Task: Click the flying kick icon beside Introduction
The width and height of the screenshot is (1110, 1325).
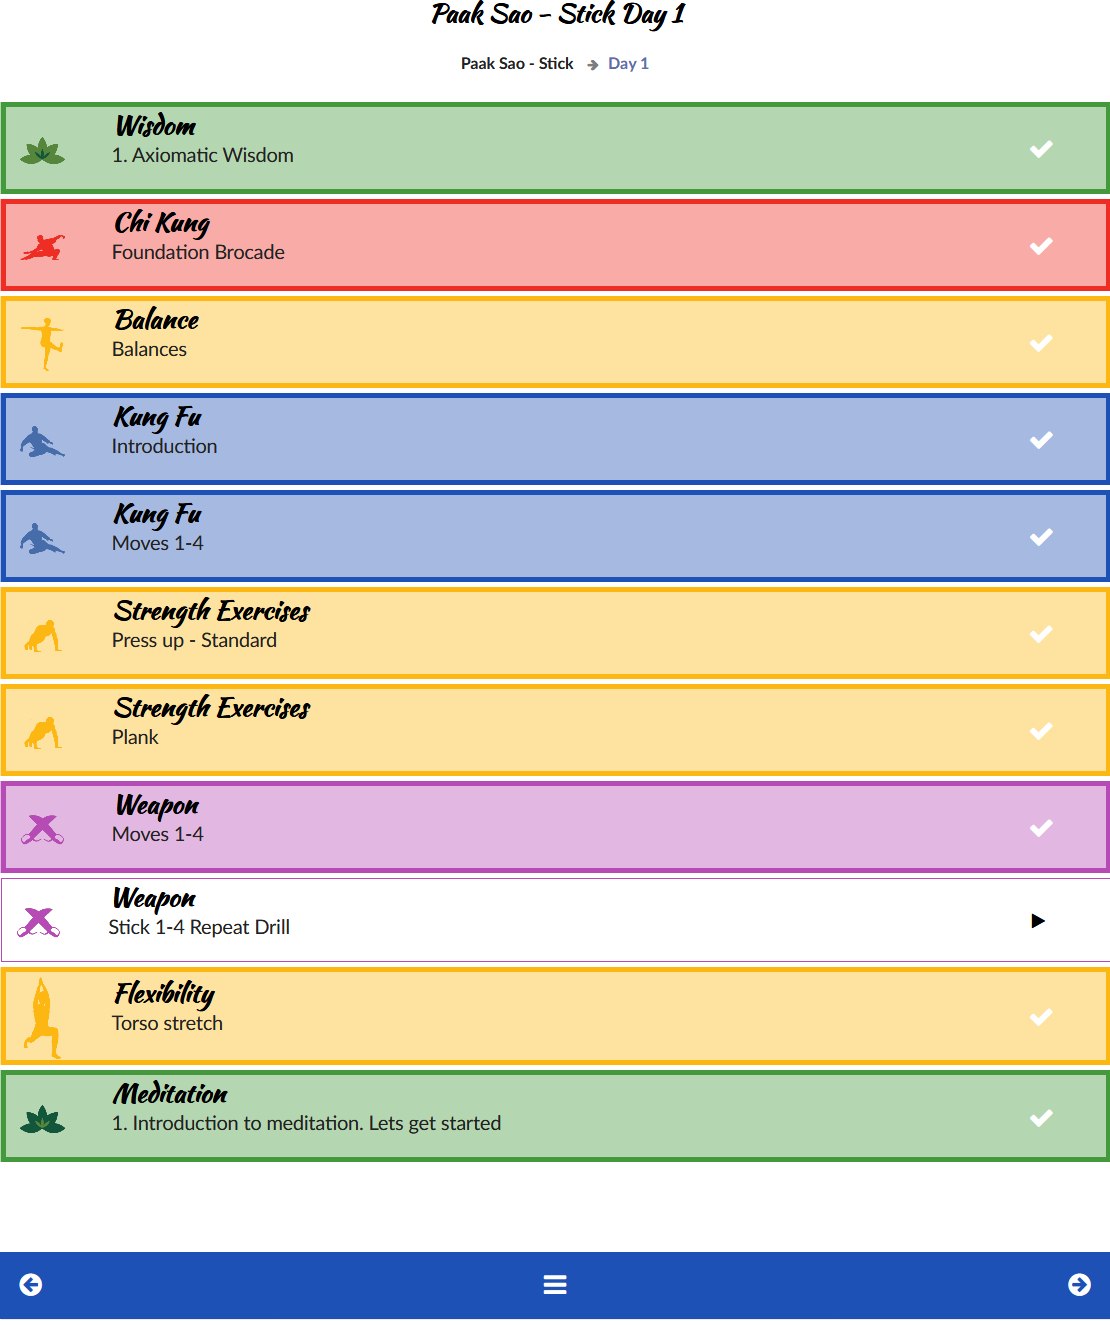Action: click(42, 441)
